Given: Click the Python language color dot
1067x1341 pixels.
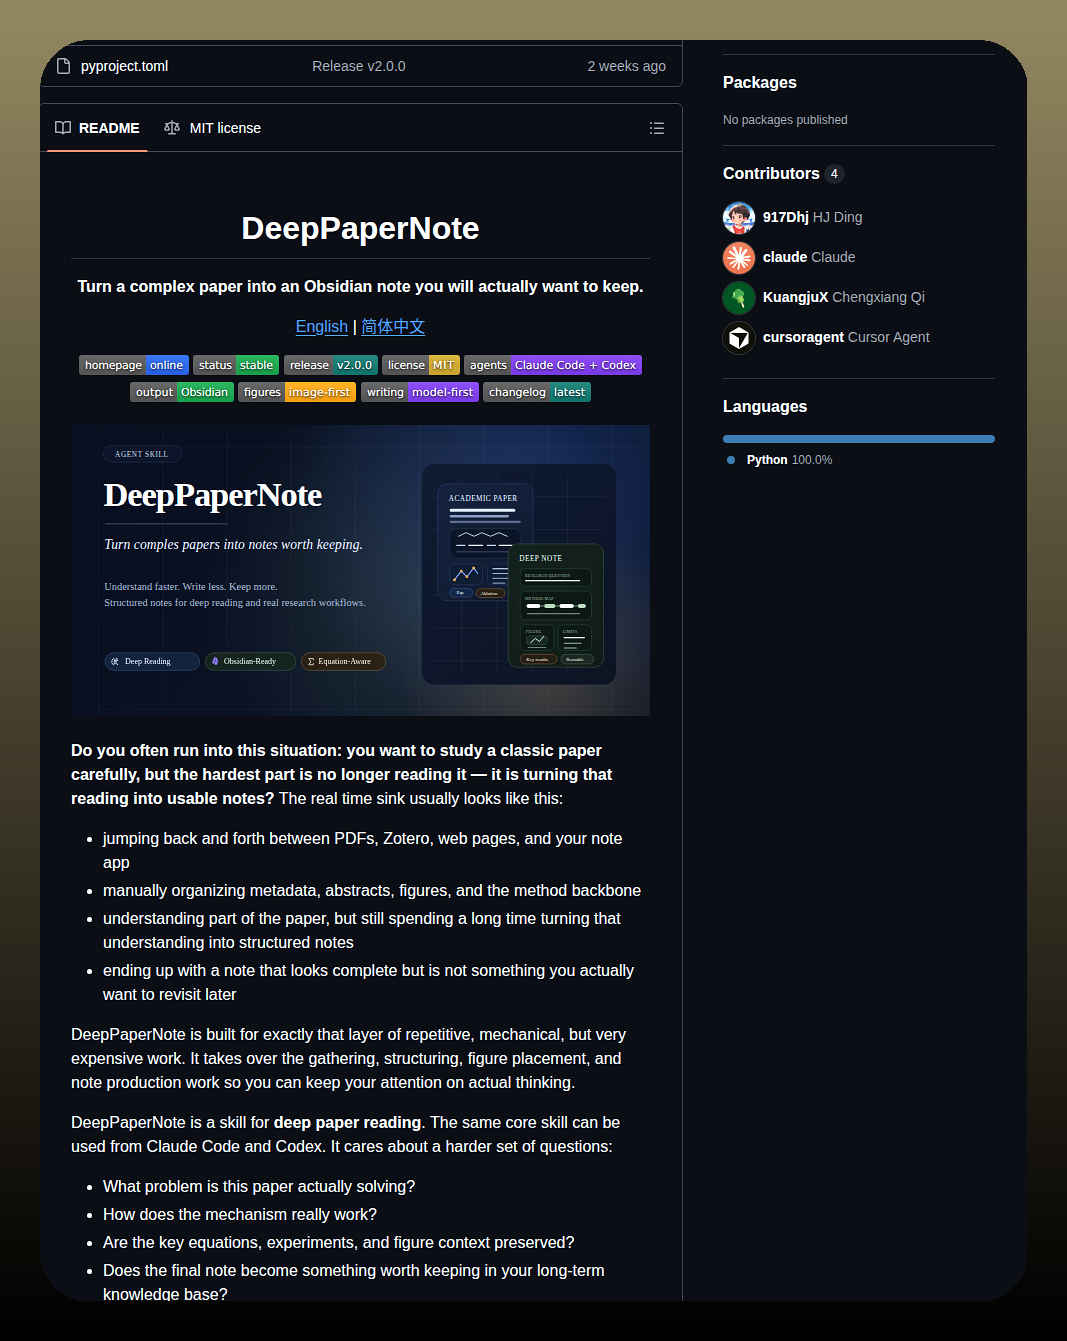Looking at the screenshot, I should point(731,460).
